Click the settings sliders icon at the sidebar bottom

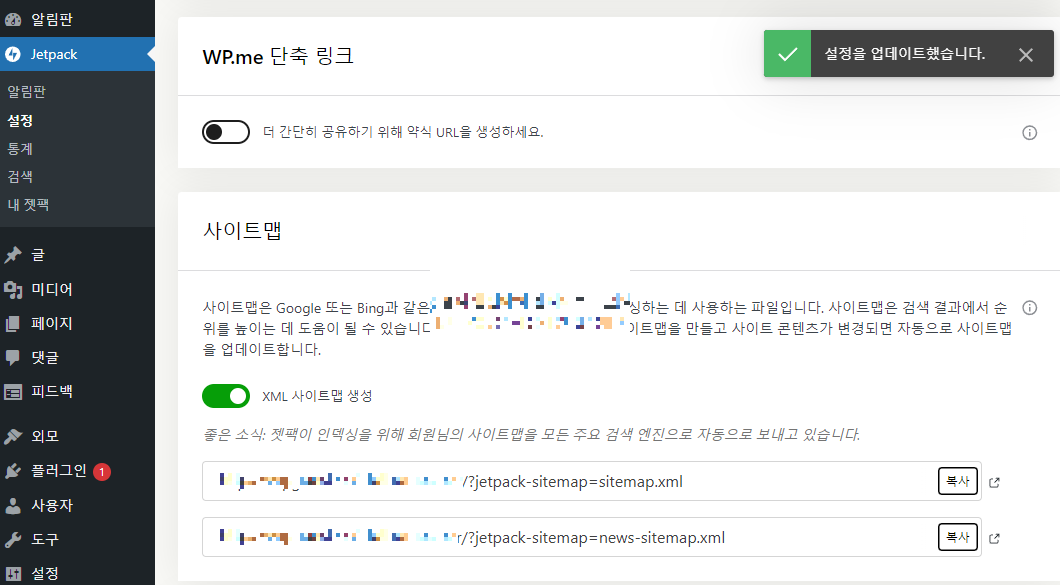(13, 574)
